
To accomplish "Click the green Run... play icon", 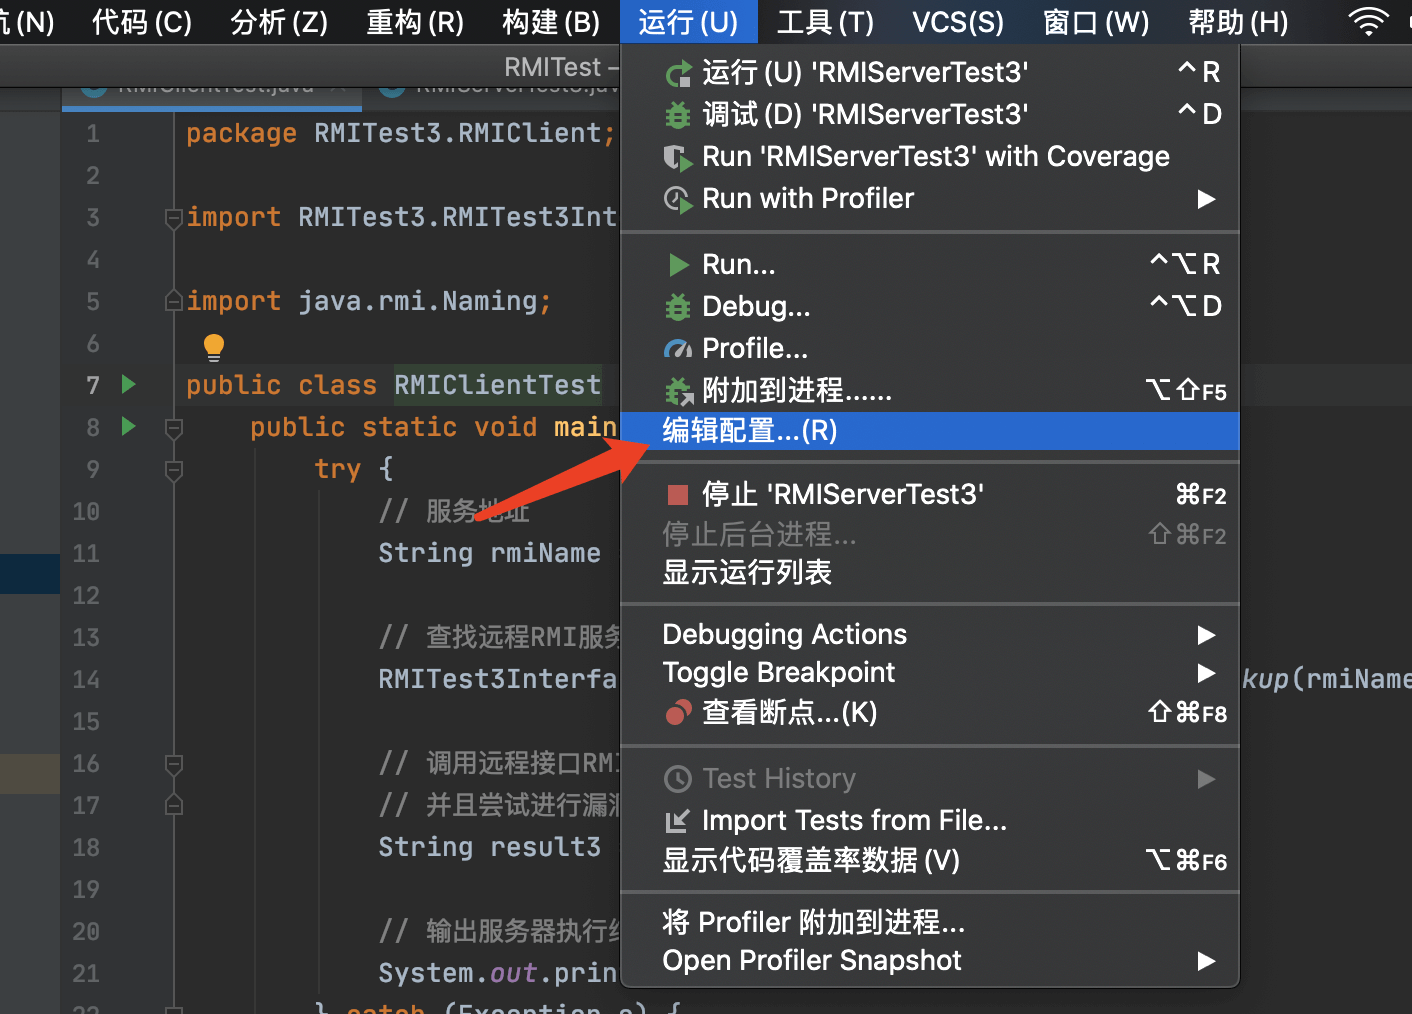I will [679, 265].
